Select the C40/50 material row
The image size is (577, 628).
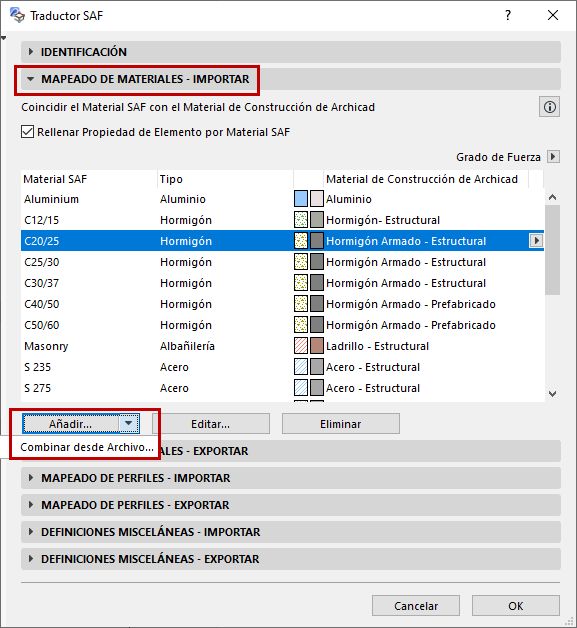282,304
